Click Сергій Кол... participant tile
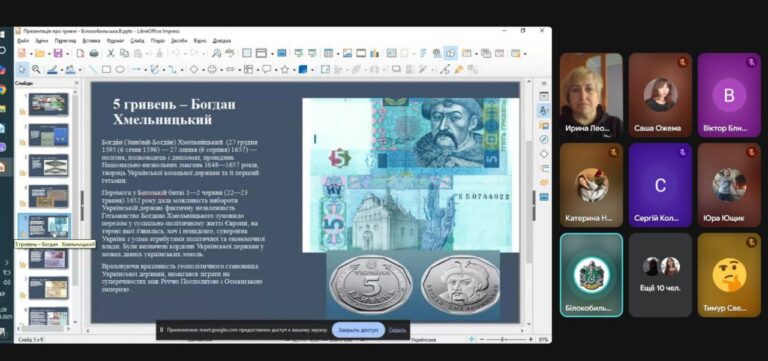The height and width of the screenshot is (361, 768). point(660,185)
